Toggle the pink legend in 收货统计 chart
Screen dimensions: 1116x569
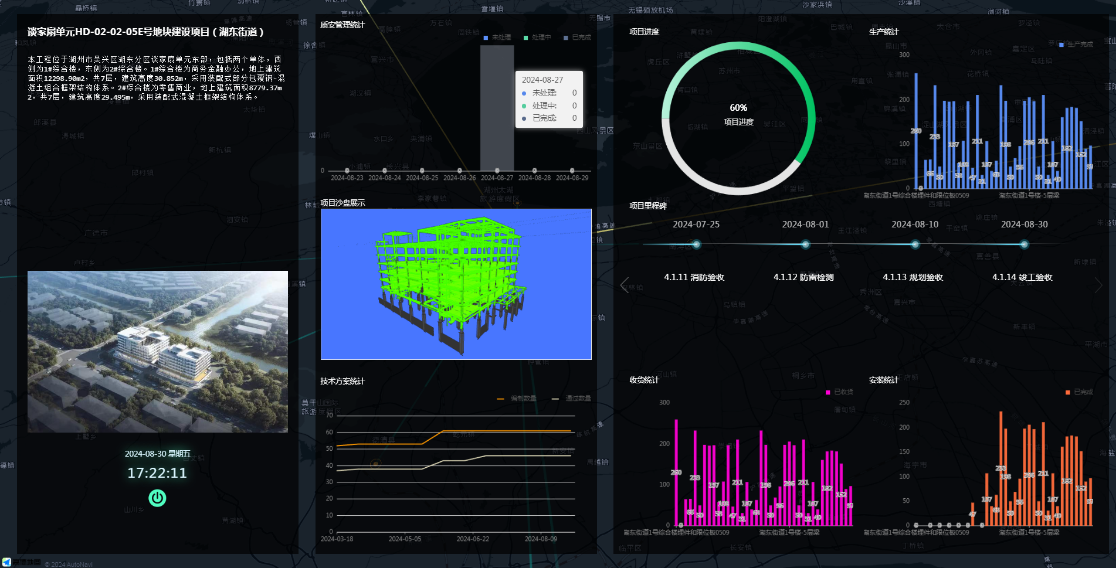pyautogui.click(x=839, y=393)
